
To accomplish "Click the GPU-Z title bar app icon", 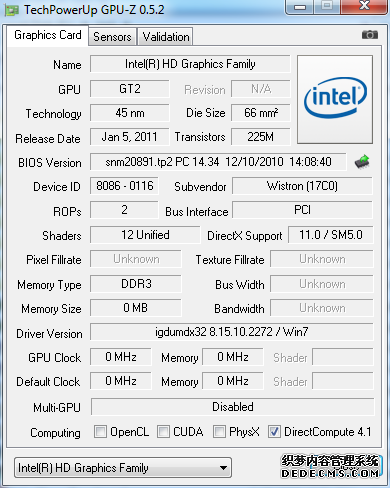I will pyautogui.click(x=11, y=10).
